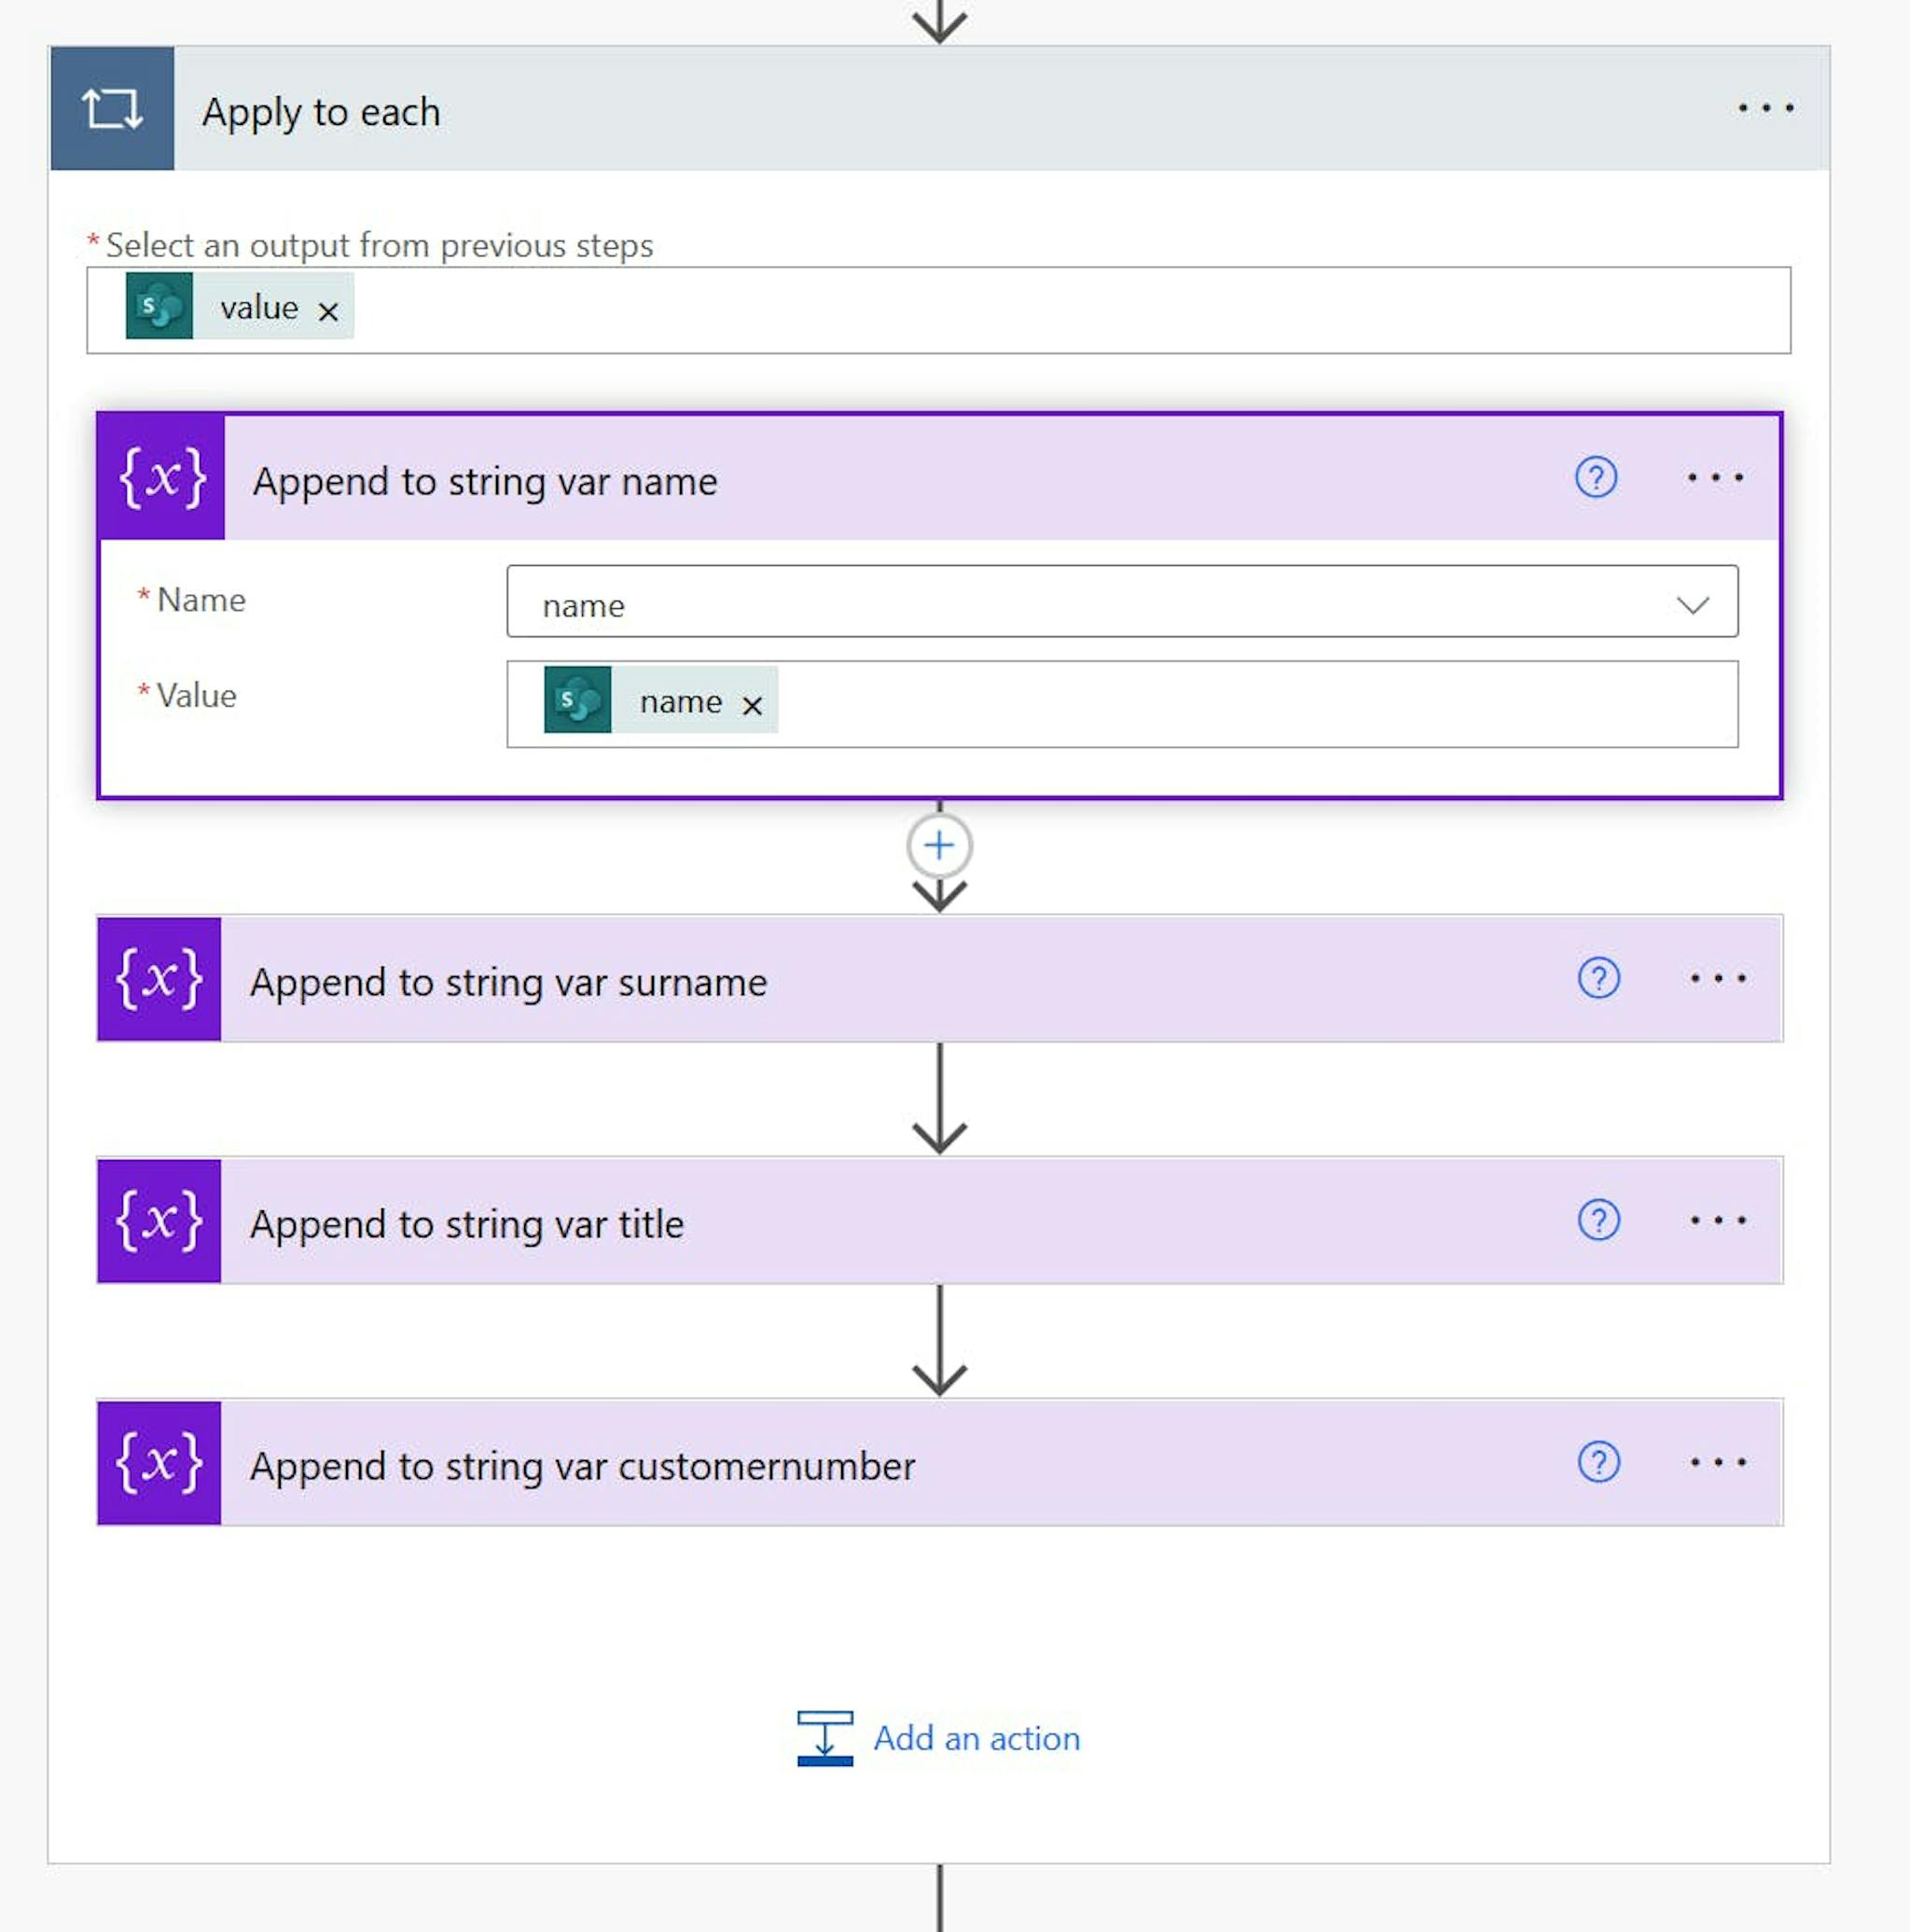This screenshot has width=1910, height=1932.
Task: Expand Append to string var customernumber action
Action: coord(940,1463)
